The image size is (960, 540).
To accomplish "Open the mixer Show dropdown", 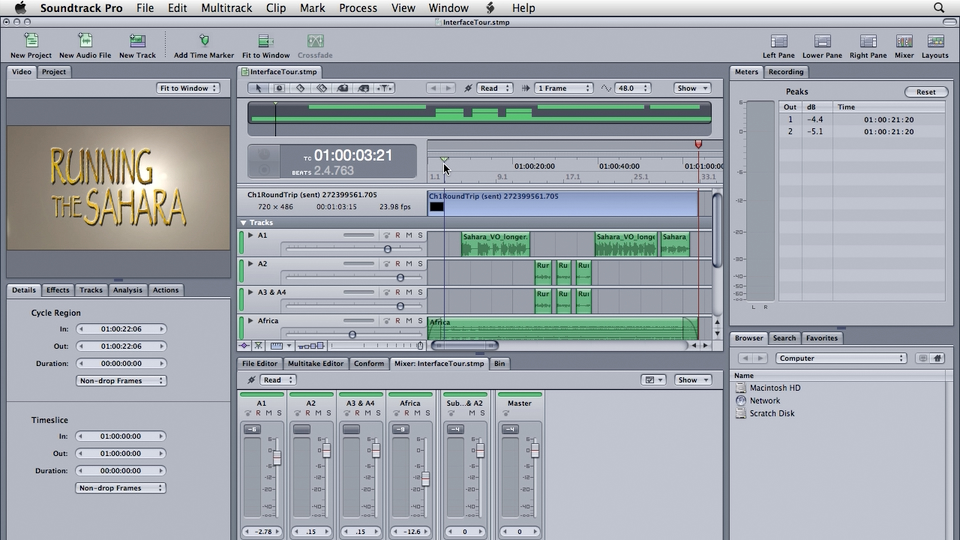I will click(693, 380).
